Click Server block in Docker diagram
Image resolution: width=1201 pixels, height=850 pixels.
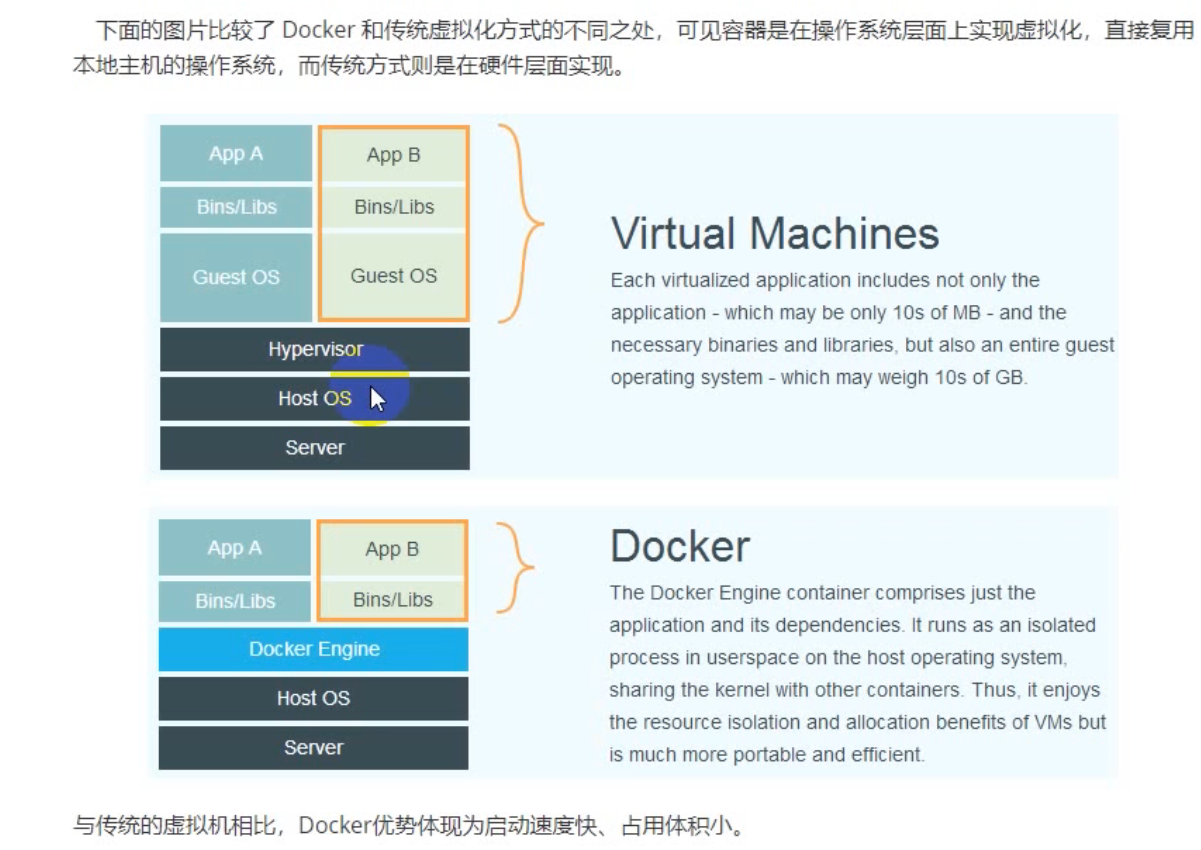tap(314, 747)
